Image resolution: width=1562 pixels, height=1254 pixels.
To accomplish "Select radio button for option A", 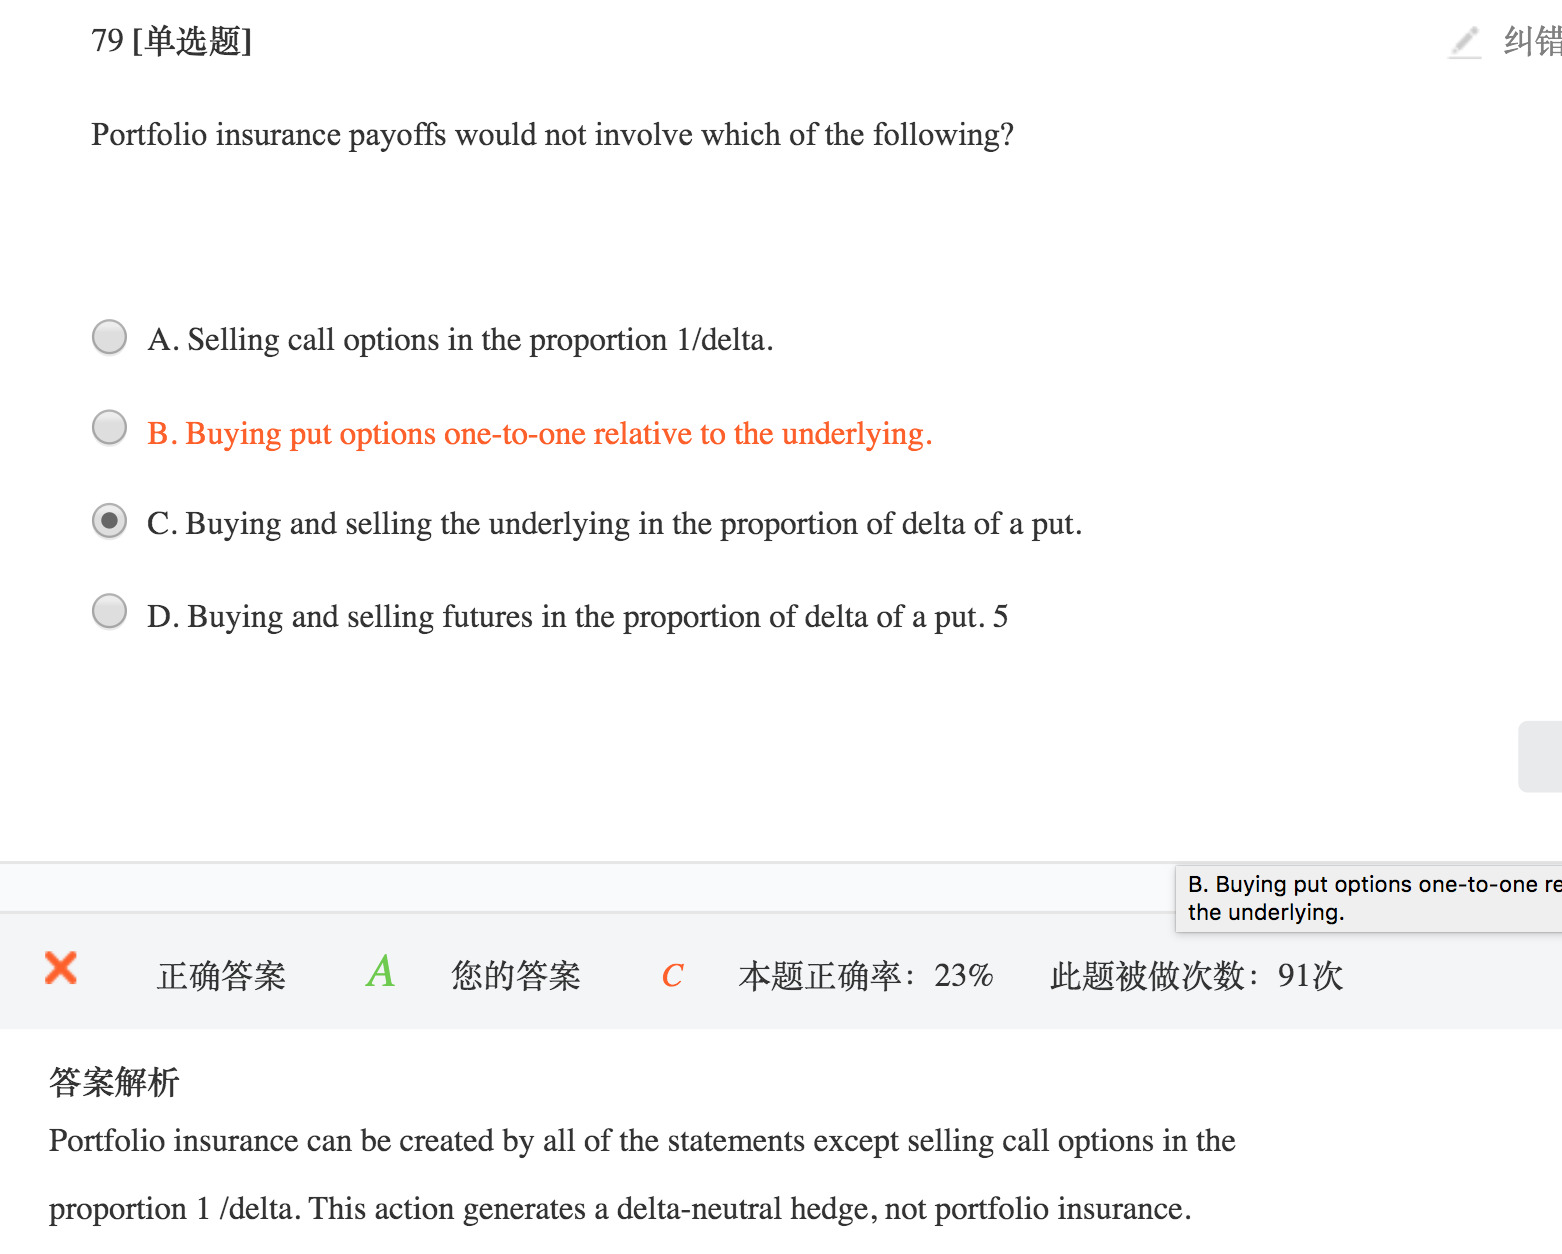I will click(109, 337).
